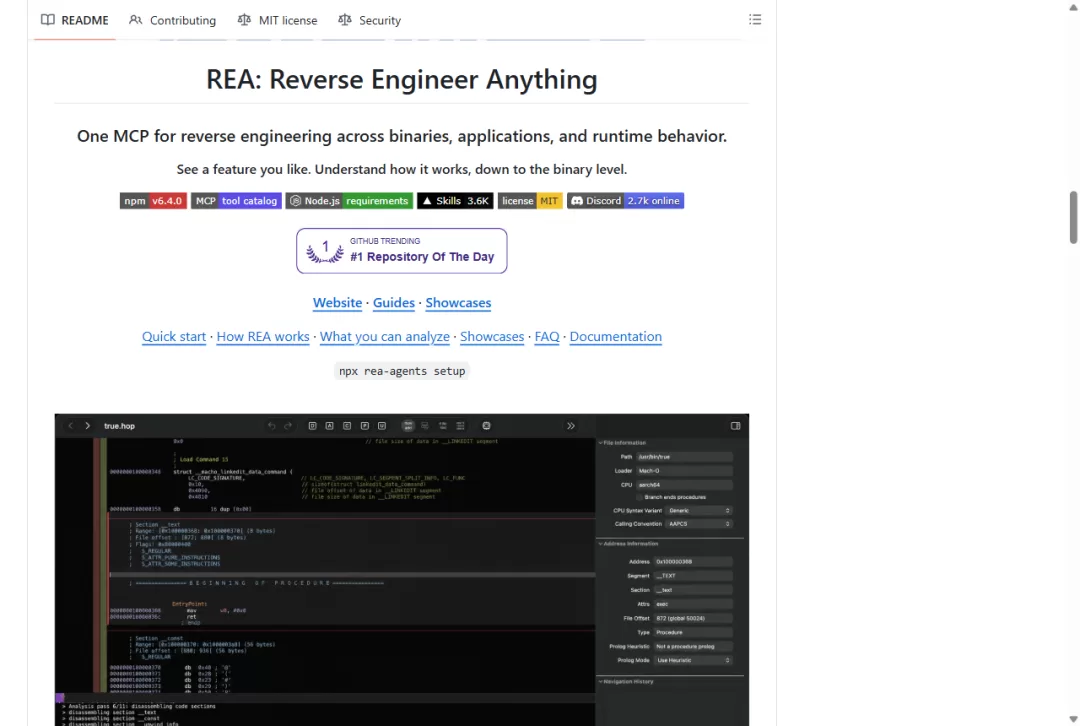Switch to the Contributing tab

coord(172,20)
